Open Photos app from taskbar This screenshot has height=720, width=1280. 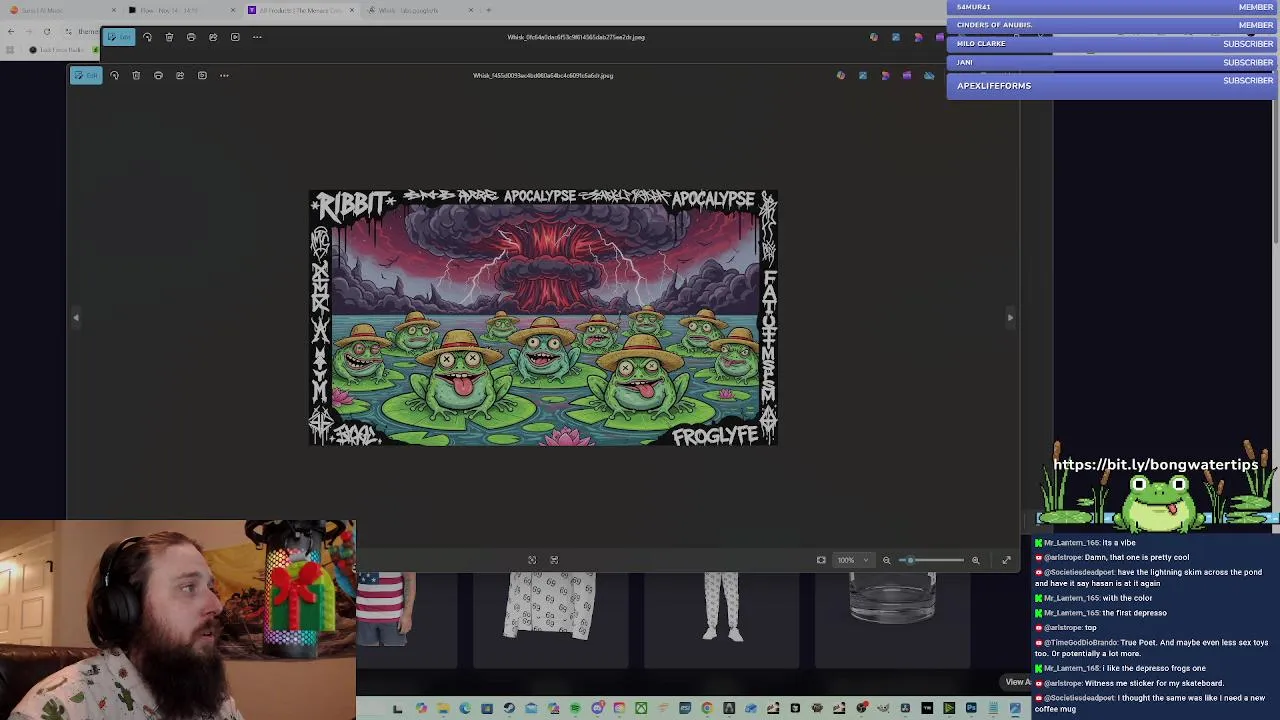[1015, 709]
